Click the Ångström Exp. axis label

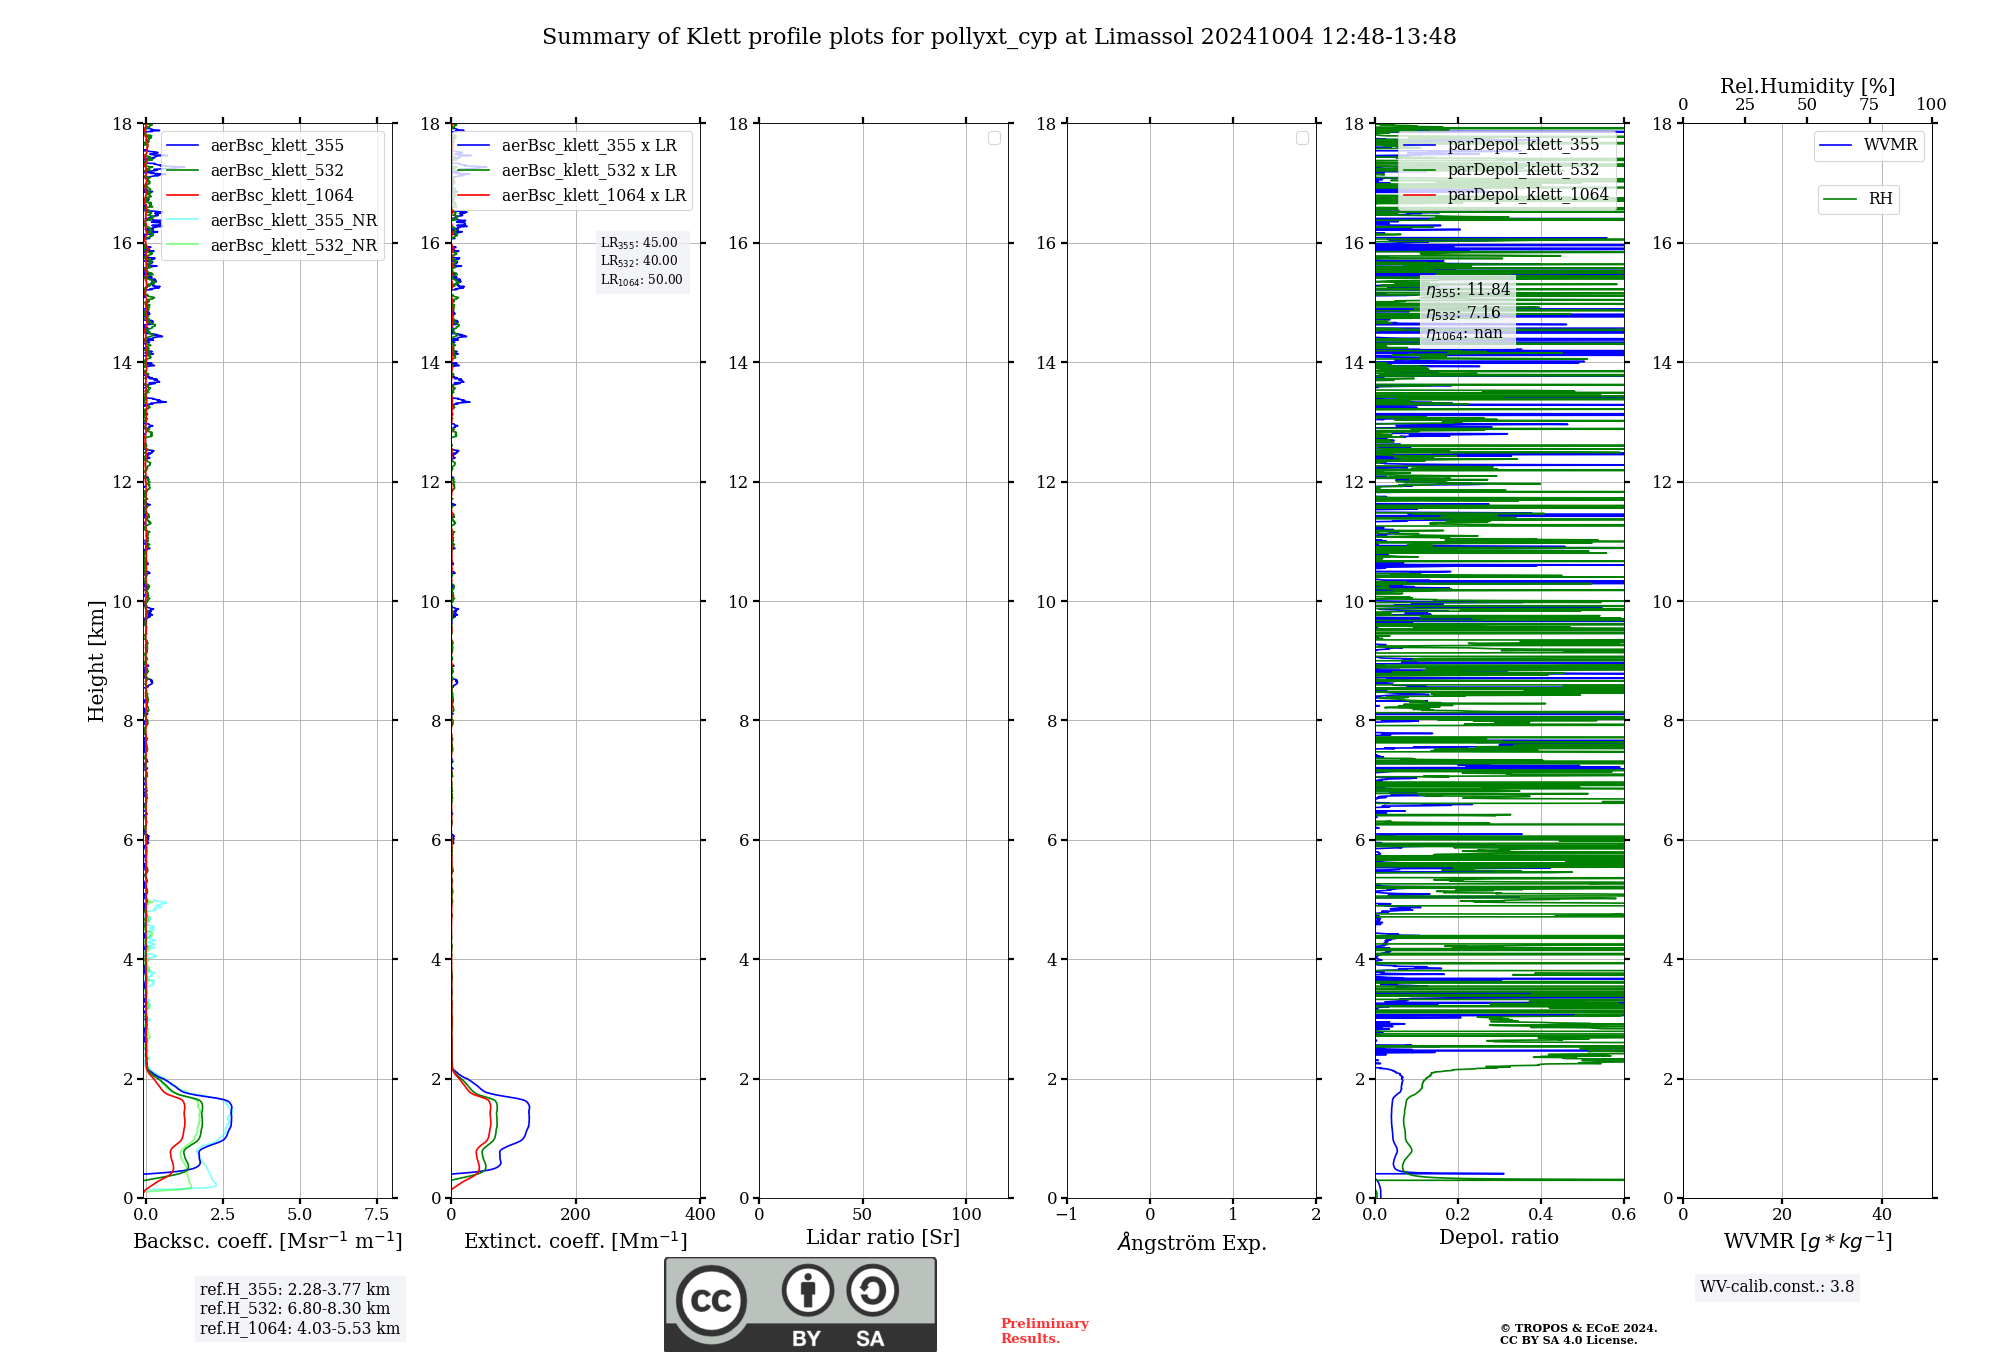coord(1192,1242)
